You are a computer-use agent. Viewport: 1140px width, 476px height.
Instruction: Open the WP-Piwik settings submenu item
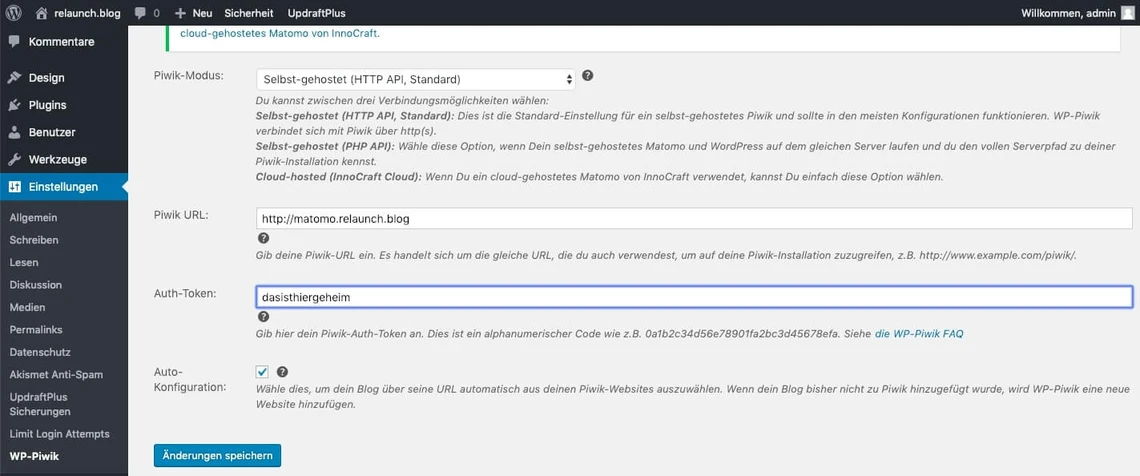(x=34, y=456)
